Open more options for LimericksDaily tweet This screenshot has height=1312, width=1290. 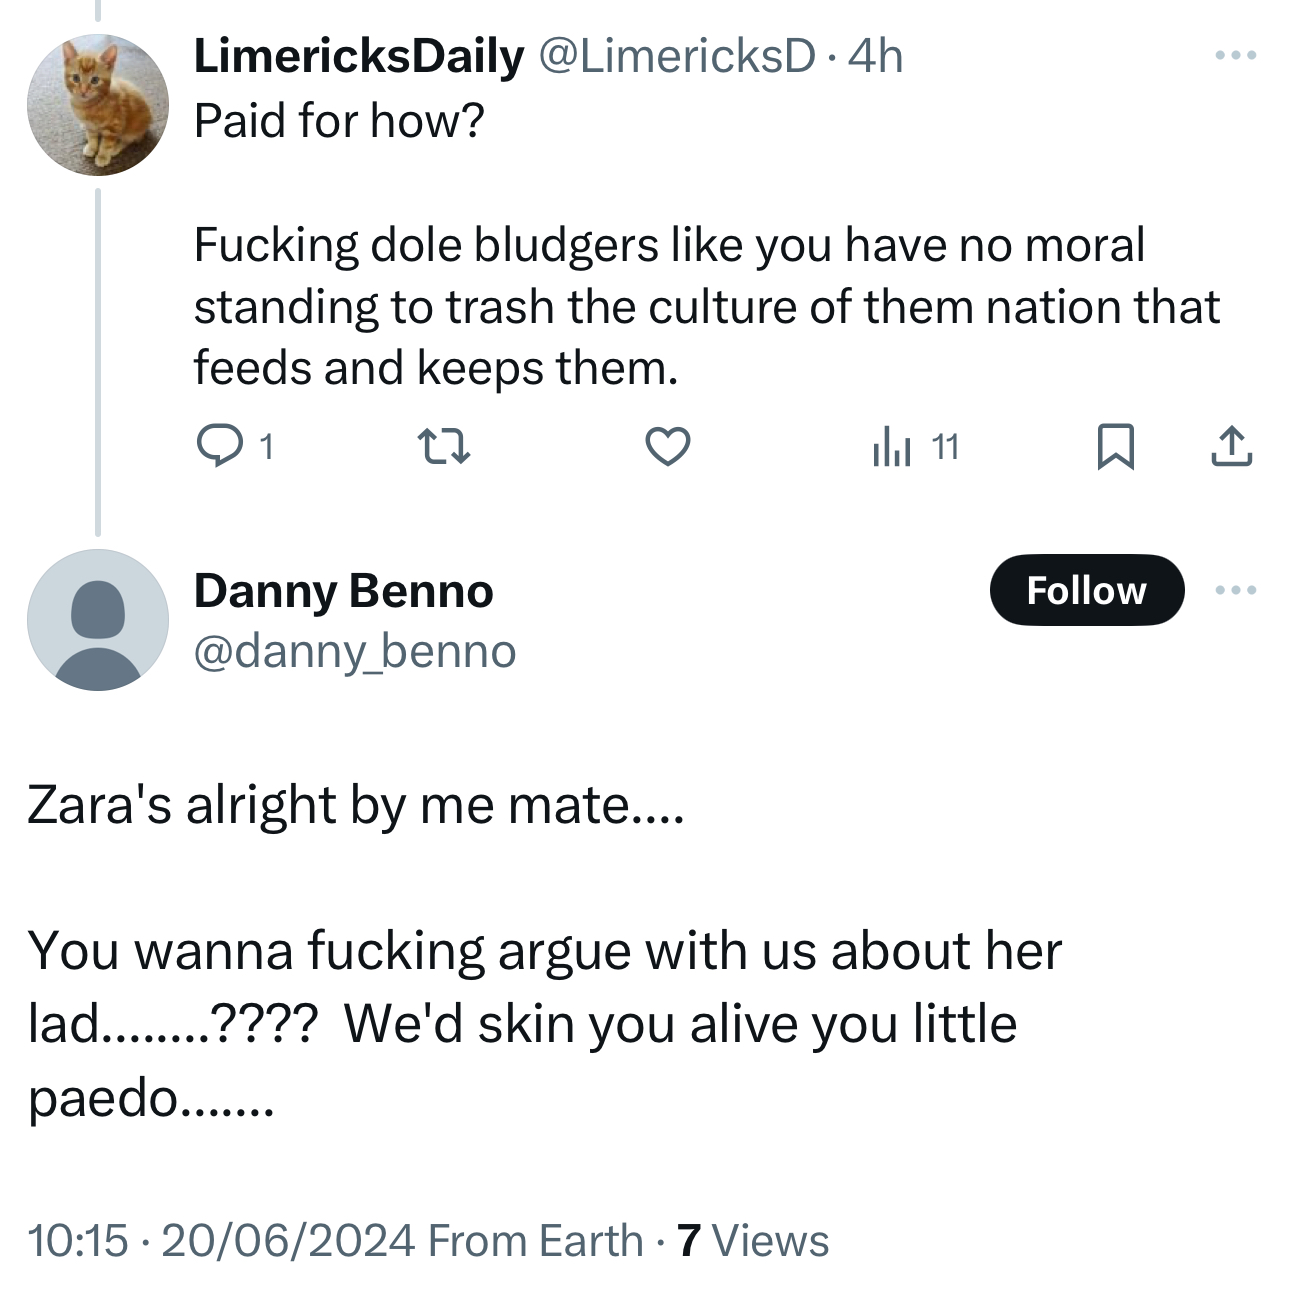1236,56
